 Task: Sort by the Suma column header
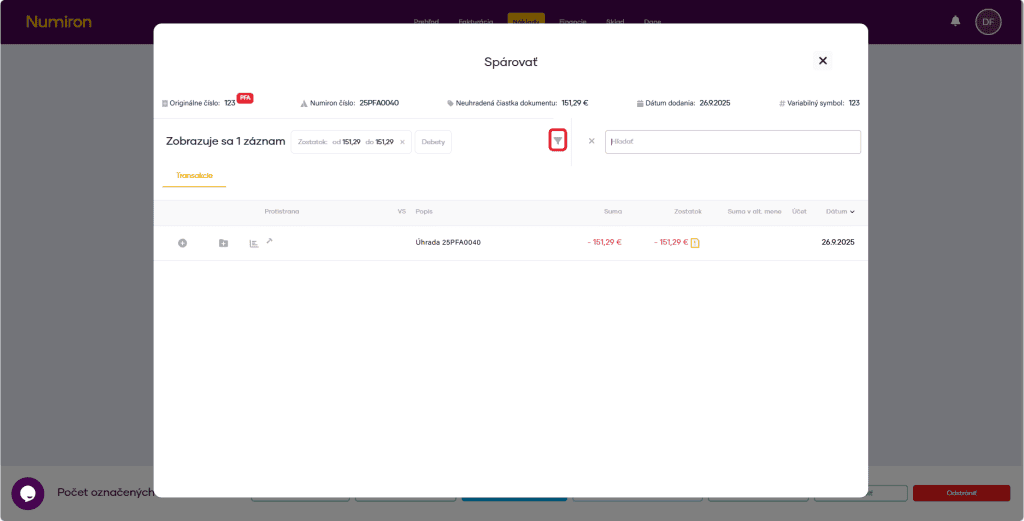pyautogui.click(x=612, y=212)
